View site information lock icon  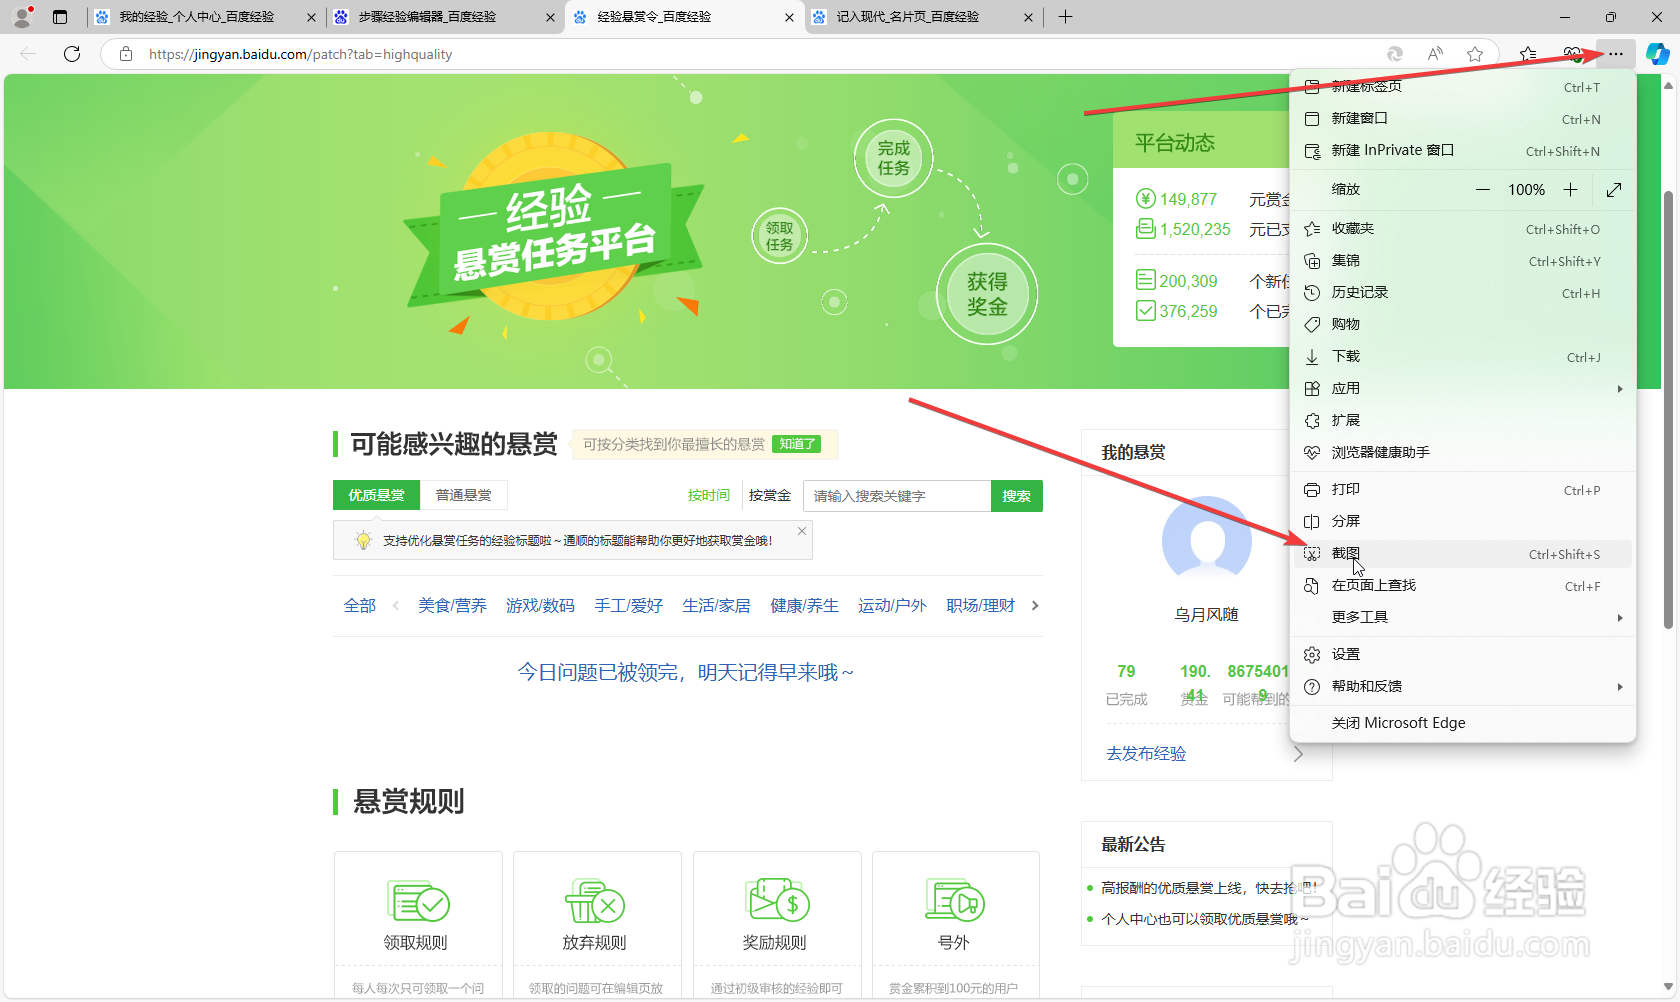pyautogui.click(x=126, y=54)
